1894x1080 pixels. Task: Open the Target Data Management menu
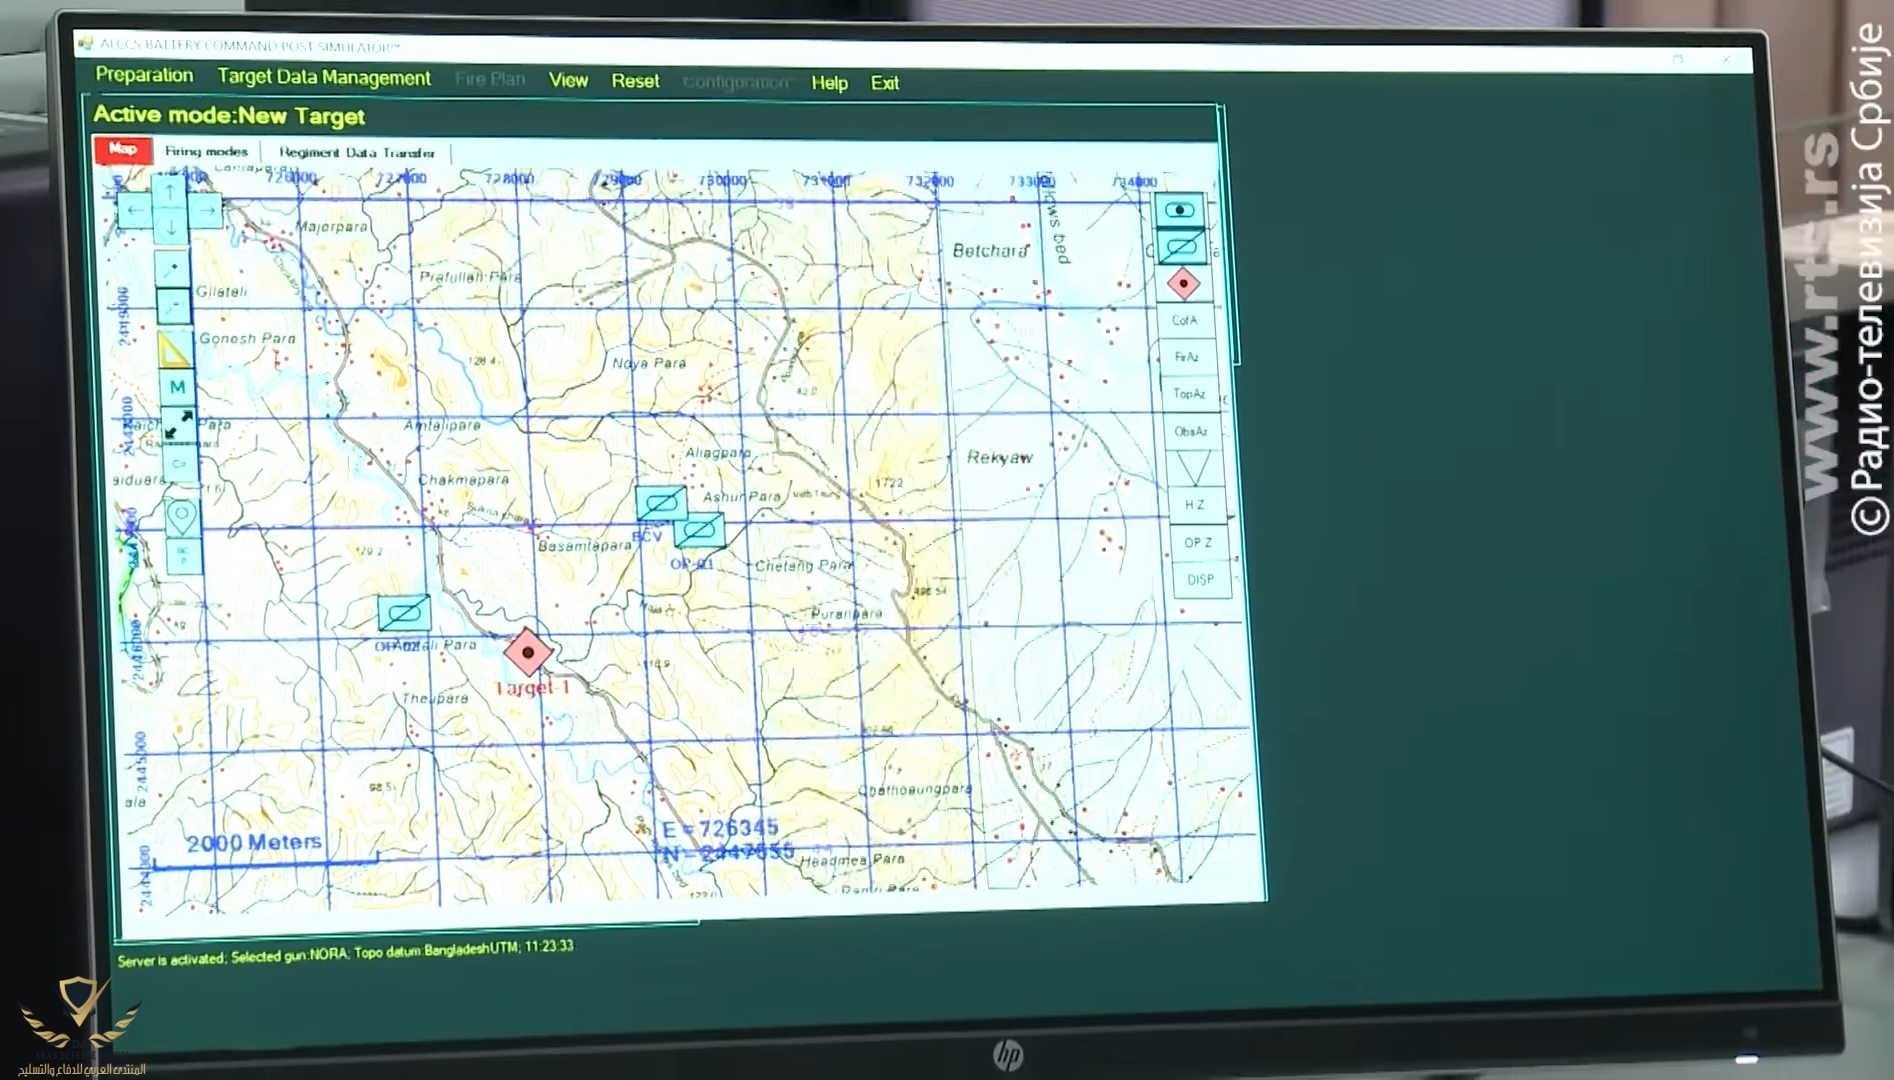coord(324,77)
